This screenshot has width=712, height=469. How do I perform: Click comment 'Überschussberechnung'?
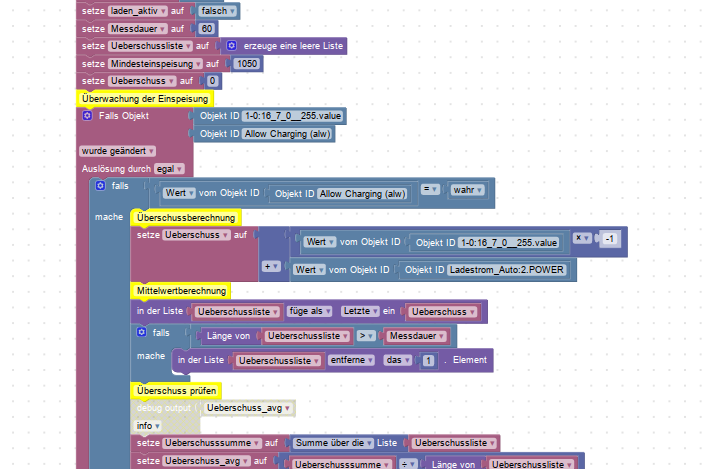click(x=186, y=217)
